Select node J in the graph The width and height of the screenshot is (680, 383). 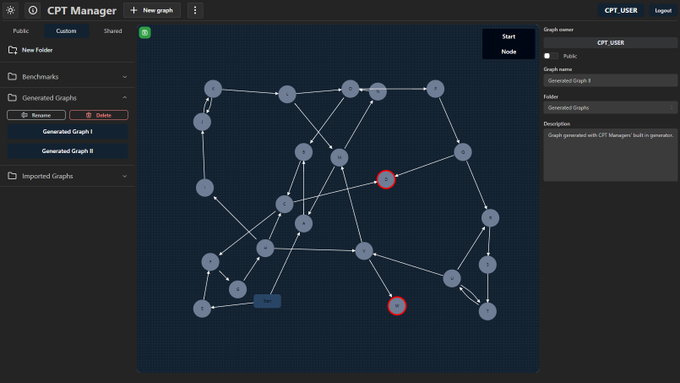[202, 122]
